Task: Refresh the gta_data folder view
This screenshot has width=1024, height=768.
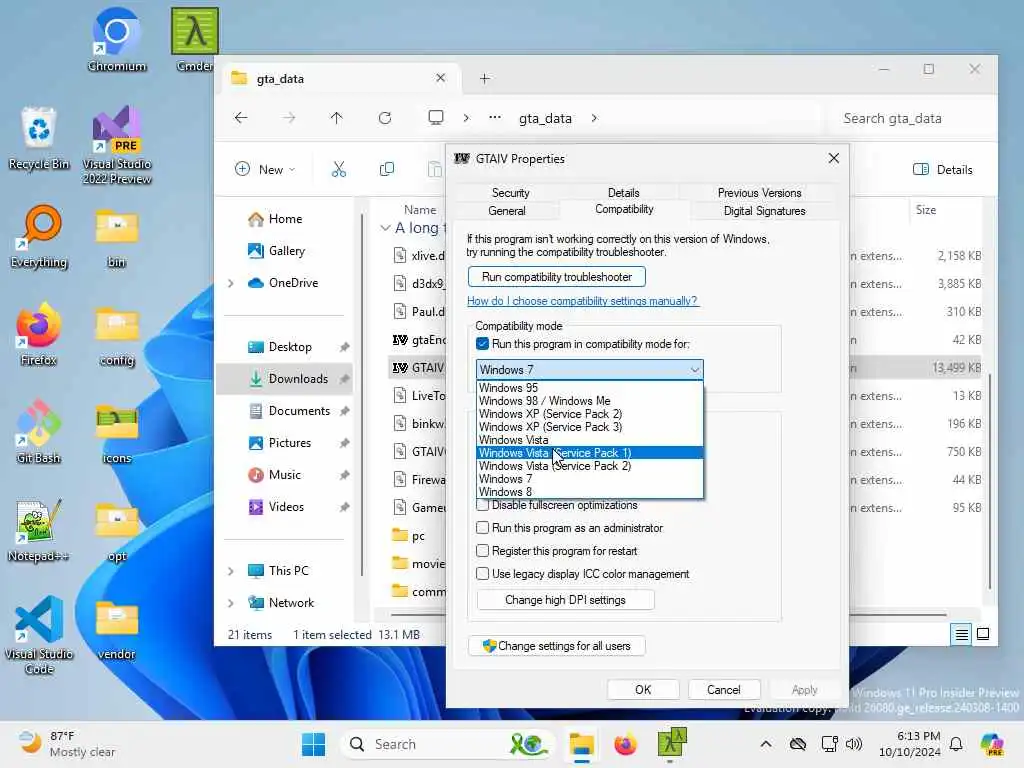Action: click(385, 118)
